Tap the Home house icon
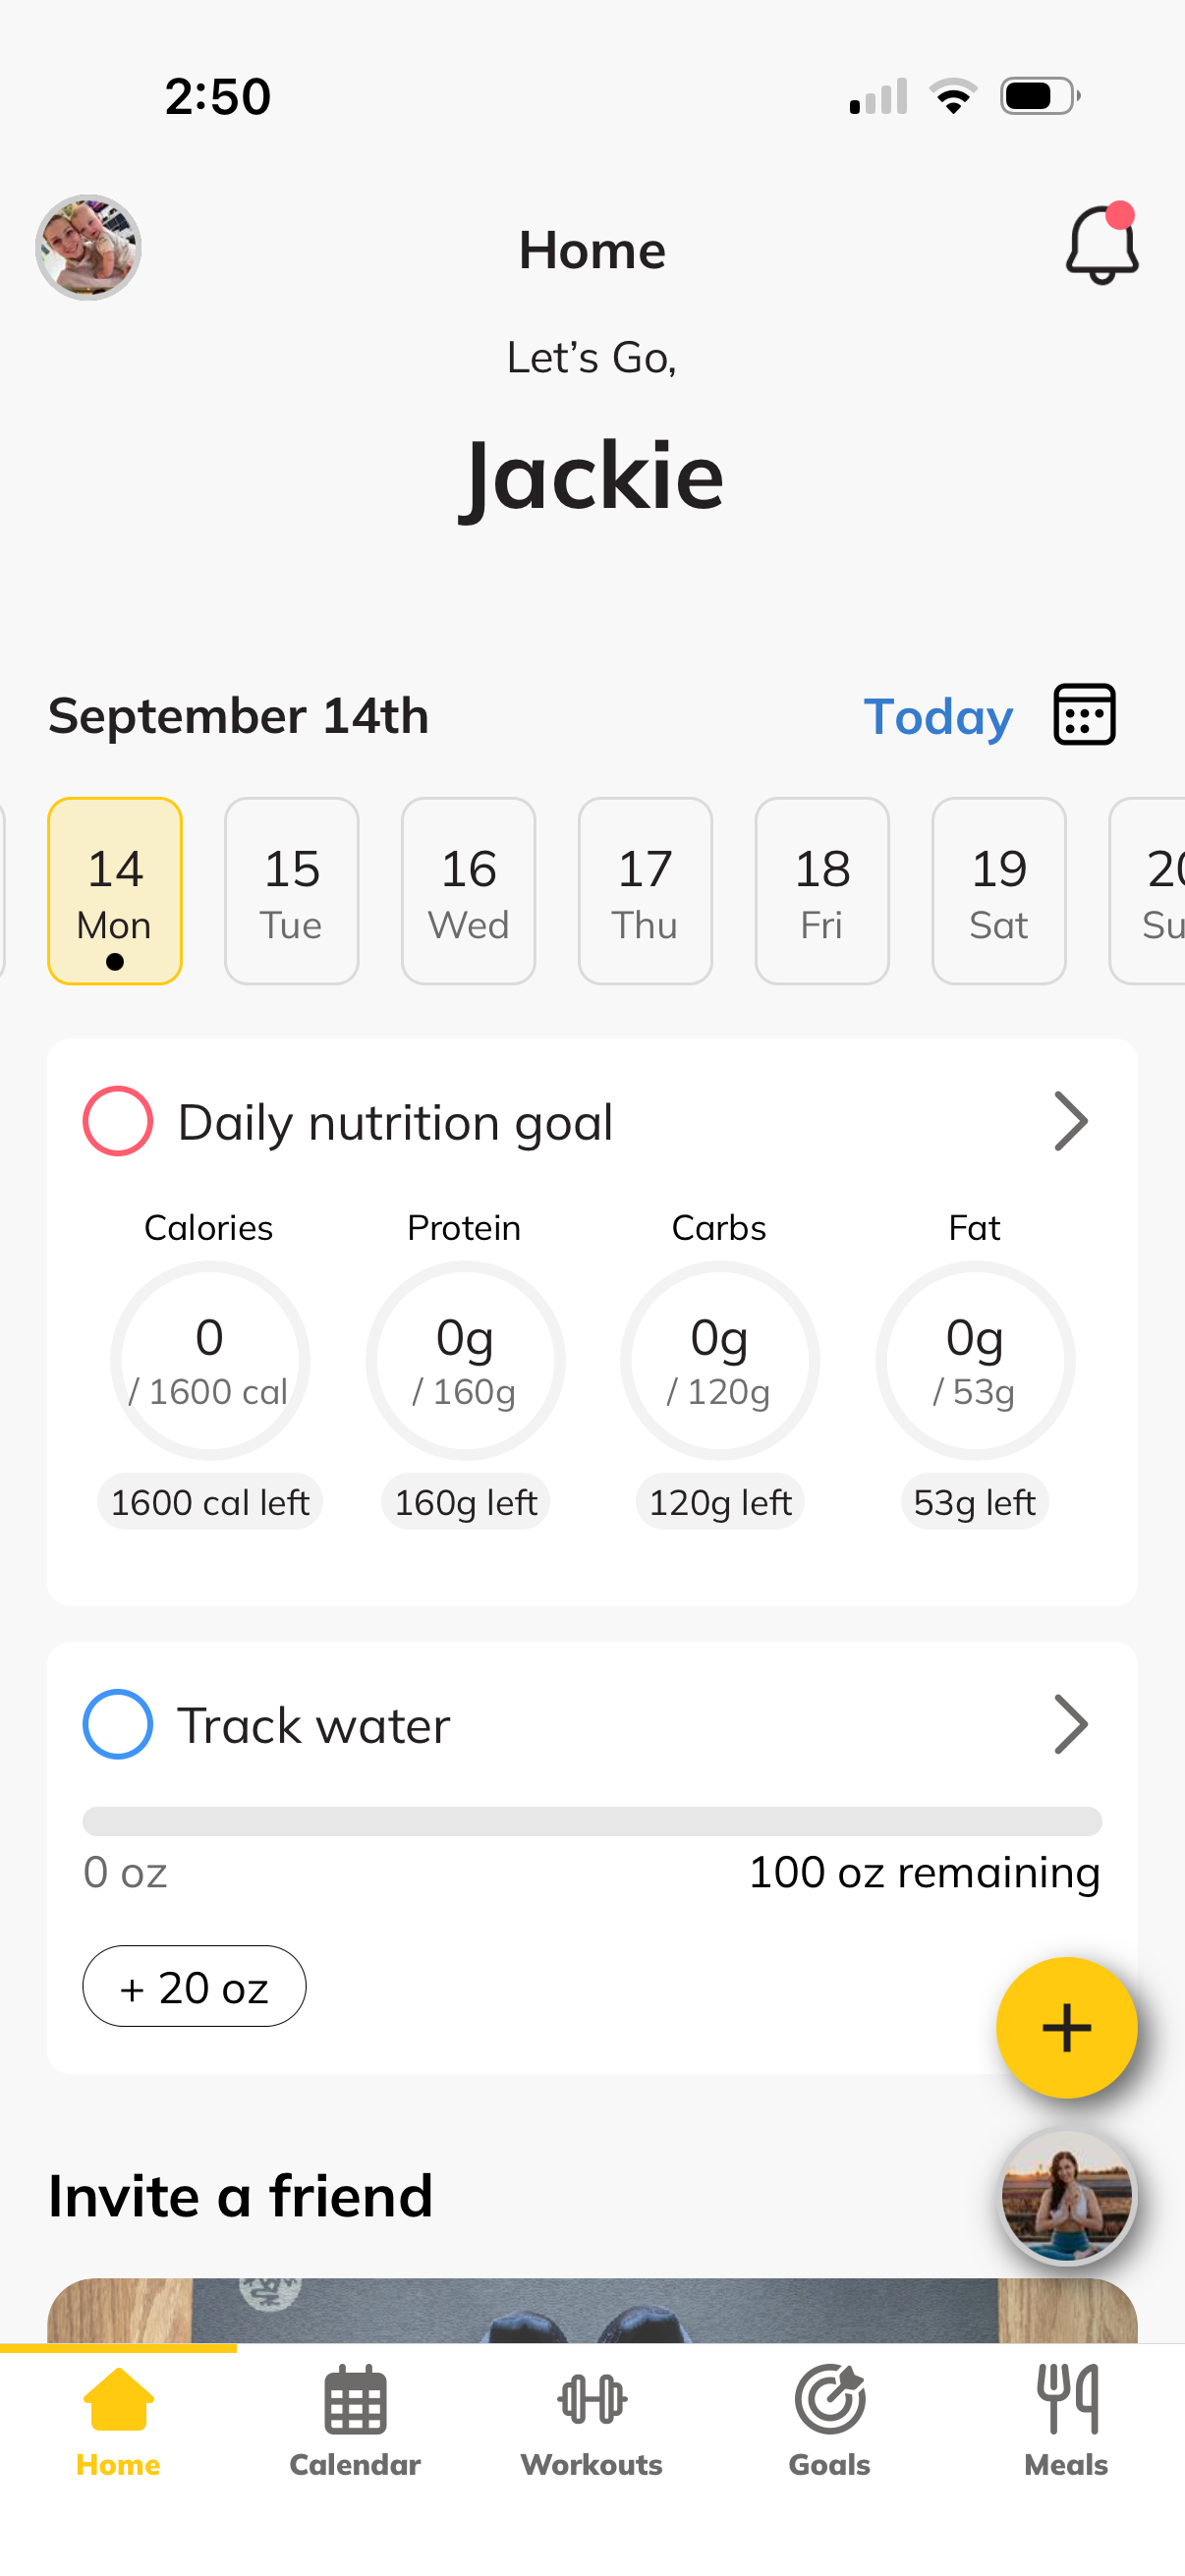This screenshot has height=2576, width=1185. tap(118, 2399)
